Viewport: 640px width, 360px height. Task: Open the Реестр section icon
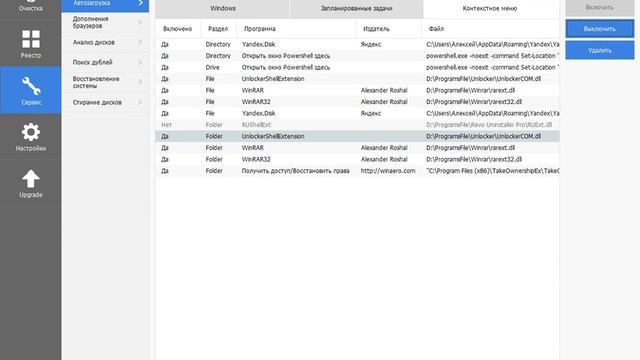coord(31,39)
